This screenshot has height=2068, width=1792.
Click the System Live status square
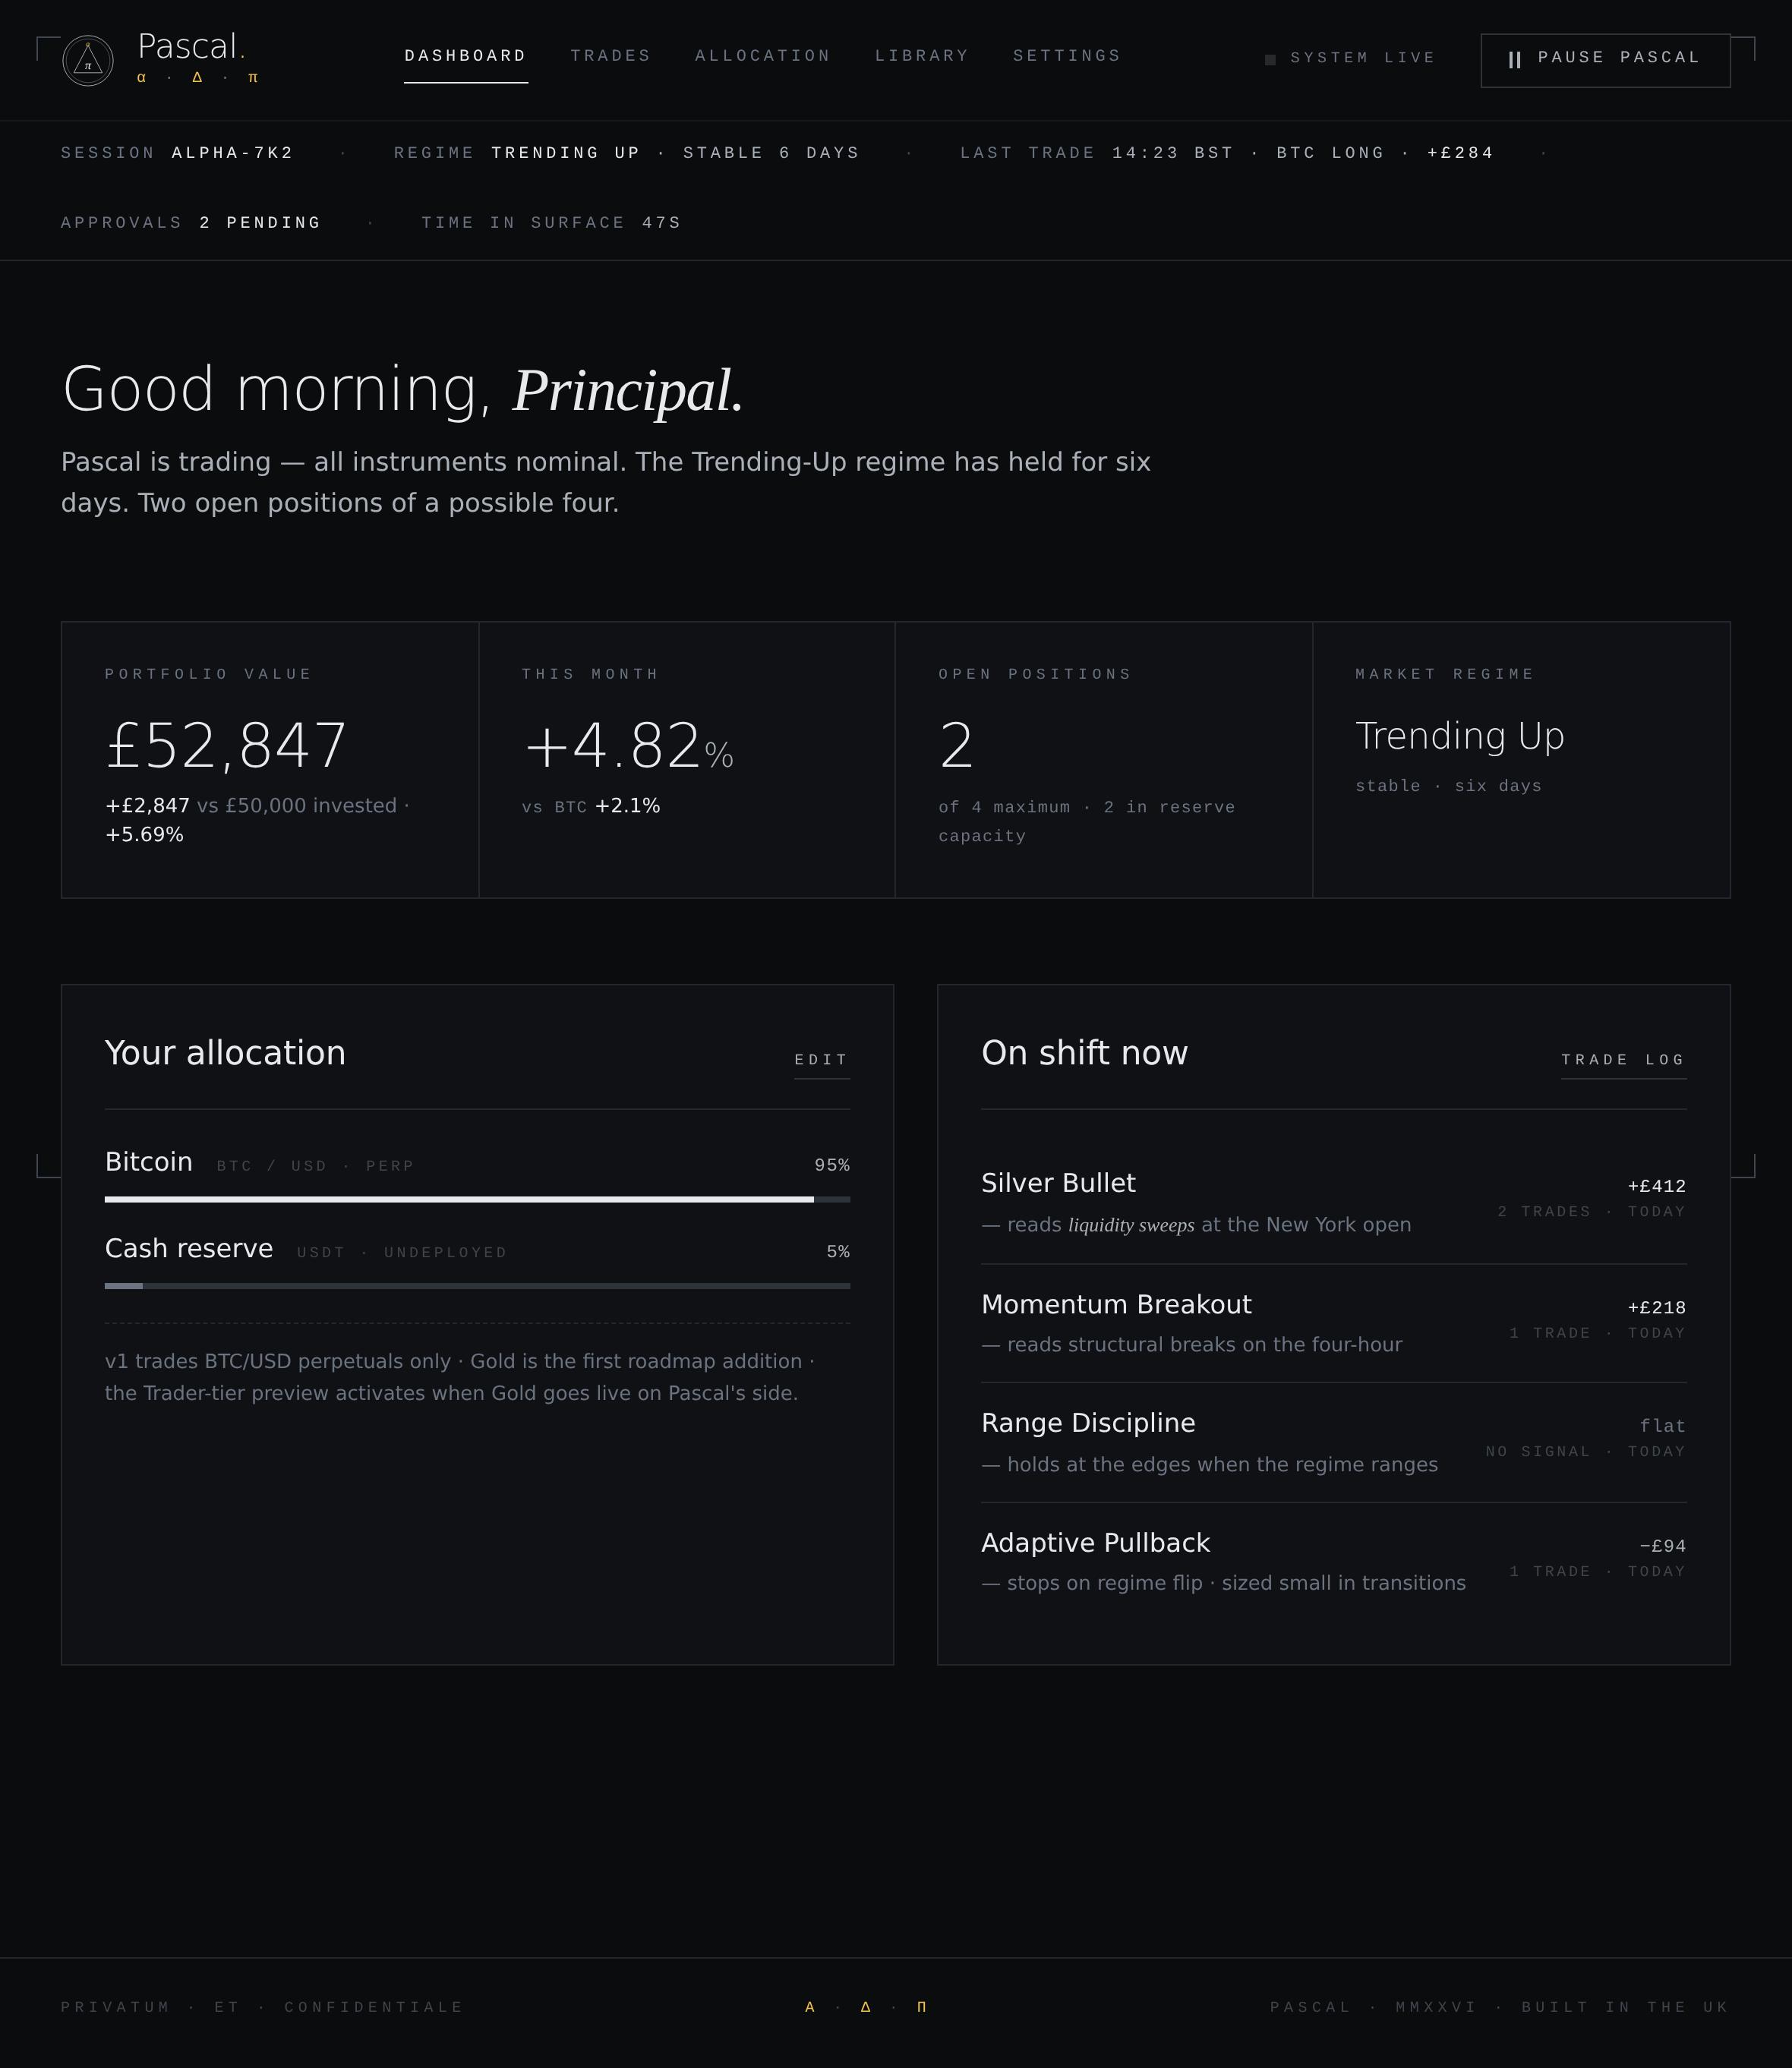[1270, 60]
